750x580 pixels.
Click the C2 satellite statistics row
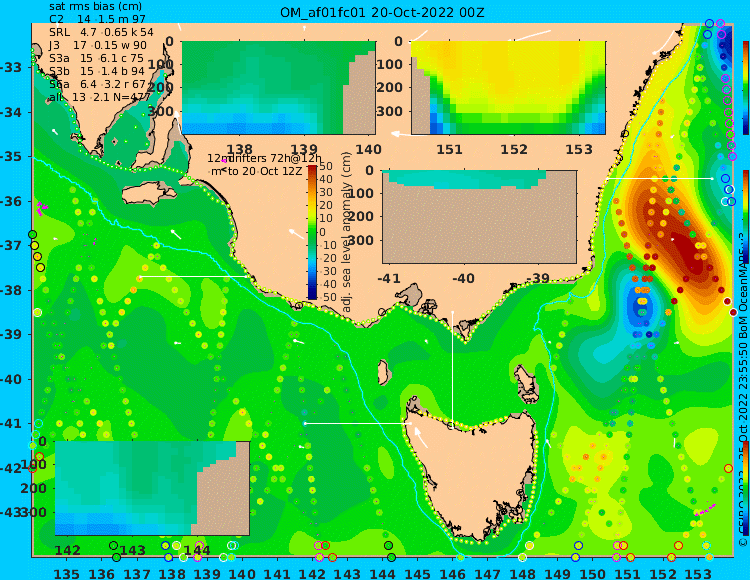point(97,19)
